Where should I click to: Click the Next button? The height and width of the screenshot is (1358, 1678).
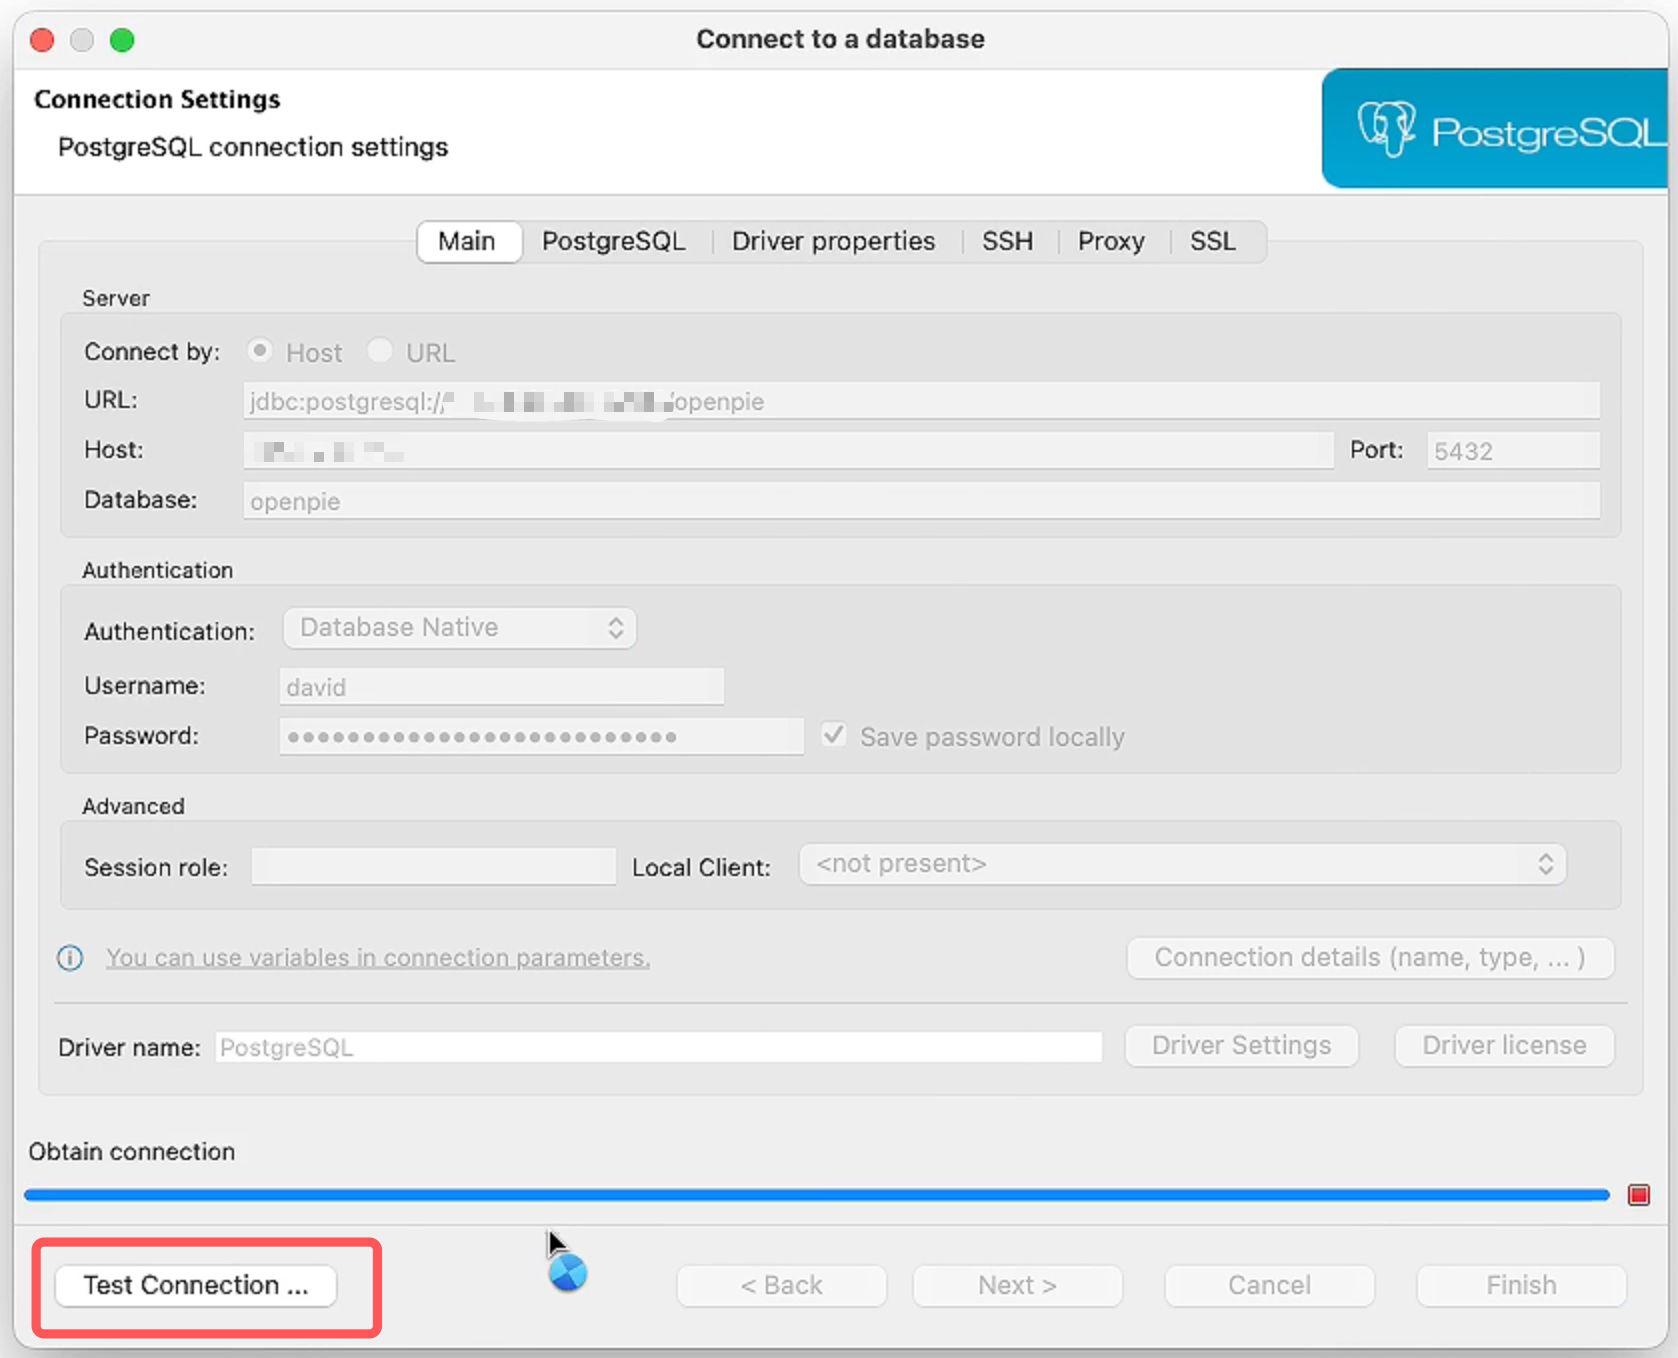pos(1017,1286)
